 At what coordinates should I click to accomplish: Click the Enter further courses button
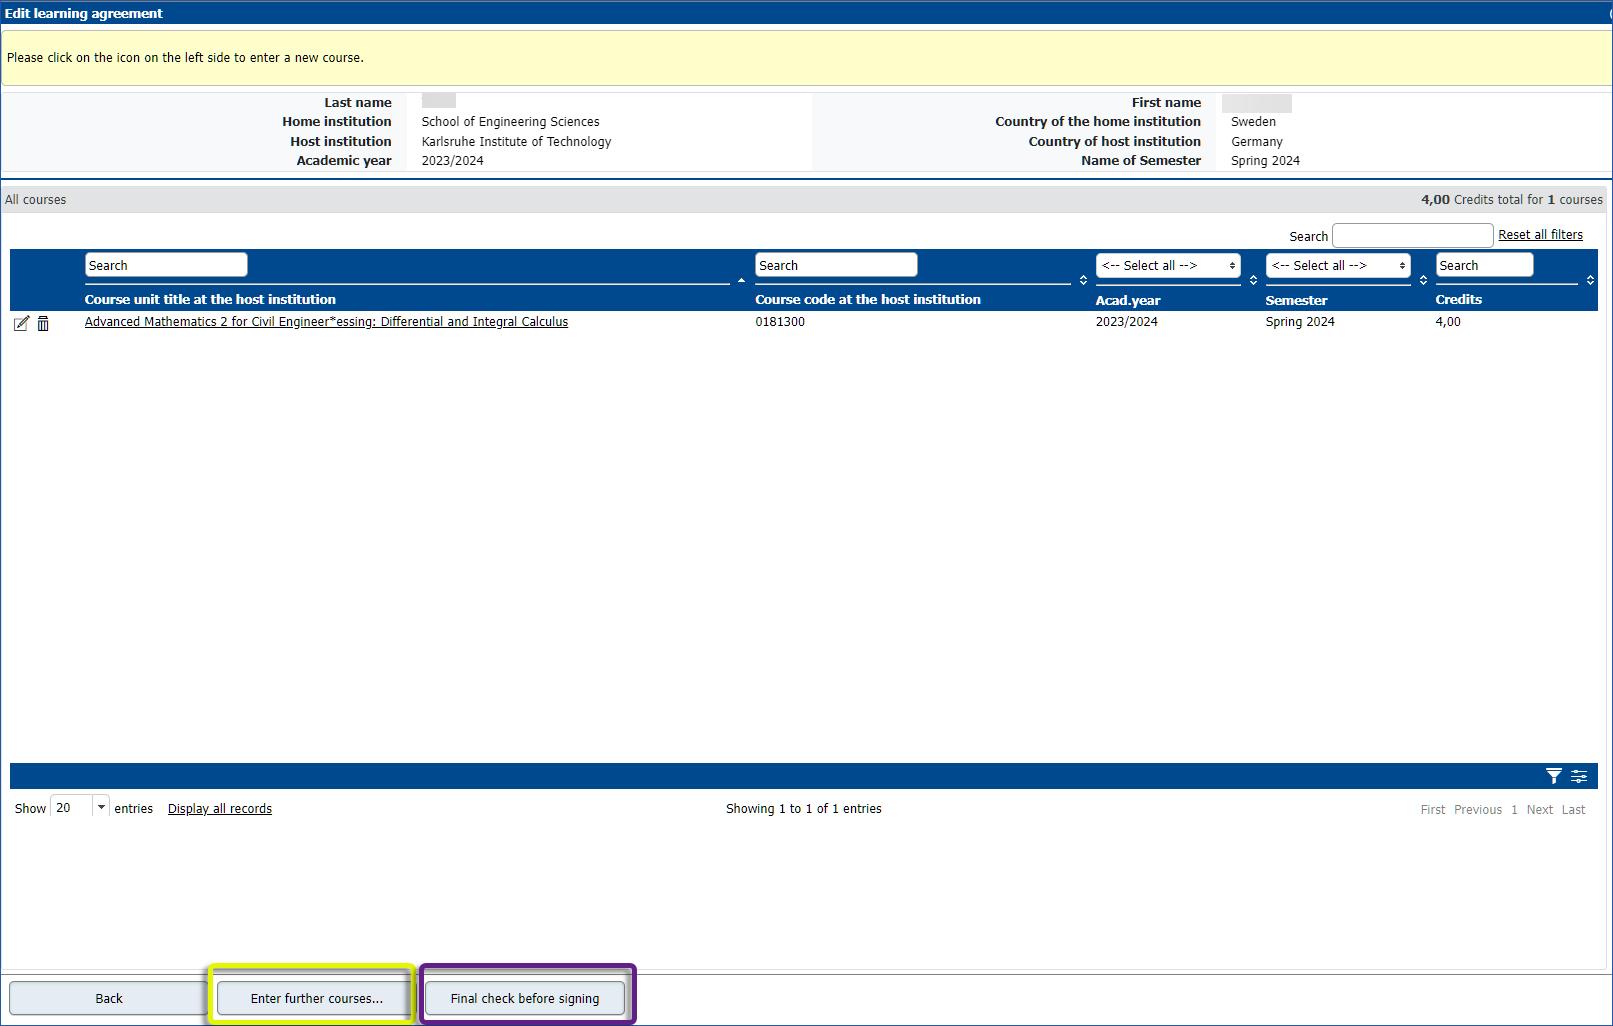pos(316,998)
